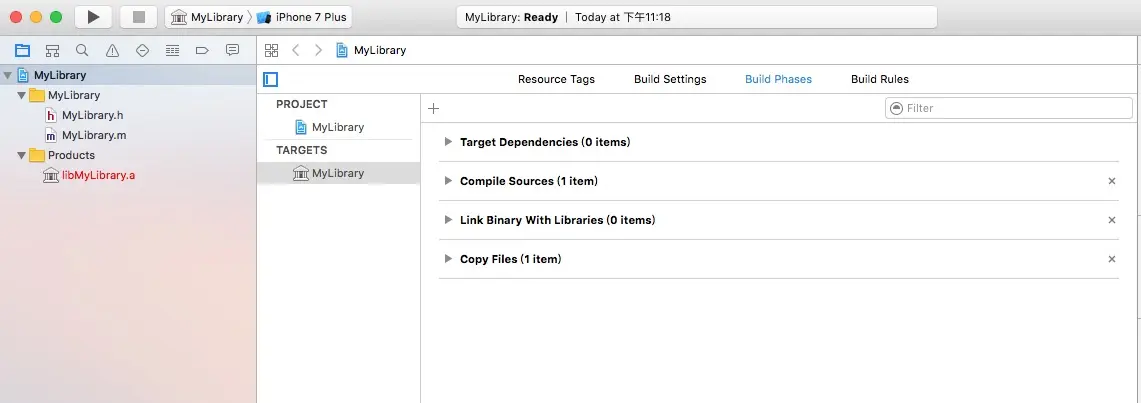Click the Link Binary With Libraries title
The height and width of the screenshot is (403, 1141).
[557, 220]
